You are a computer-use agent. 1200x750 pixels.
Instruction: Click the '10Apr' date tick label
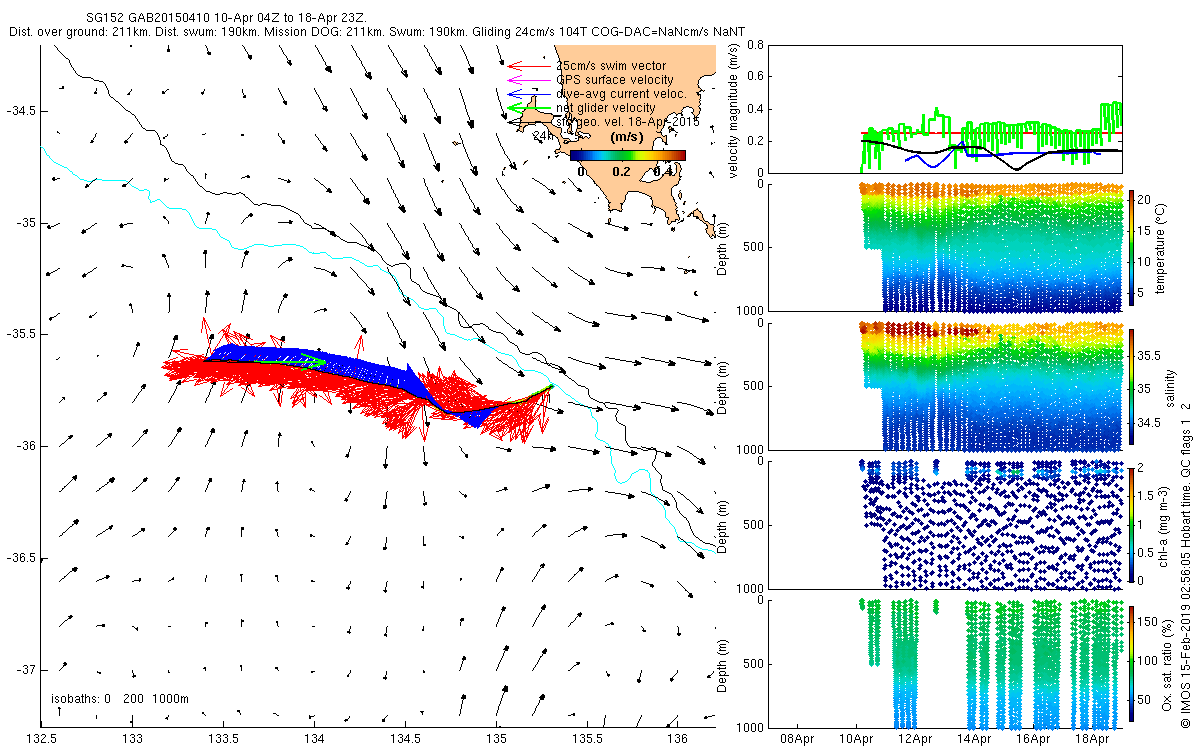[857, 739]
